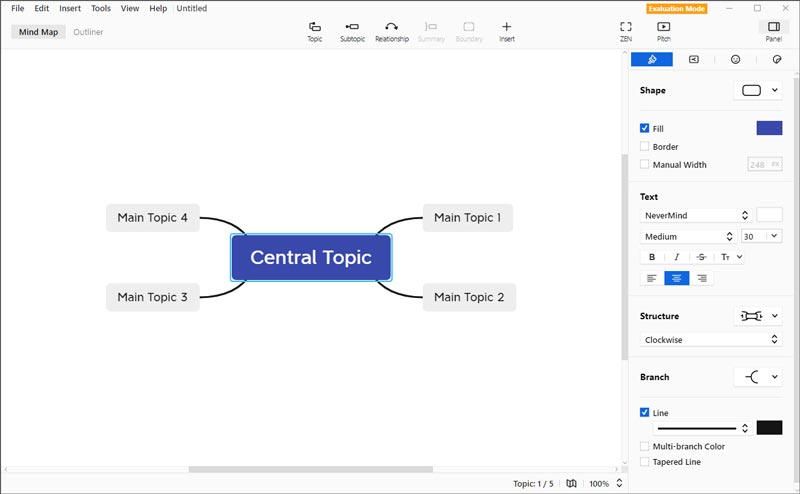Toggle the Panel sidebar
Viewport: 800px width, 494px height.
773,31
